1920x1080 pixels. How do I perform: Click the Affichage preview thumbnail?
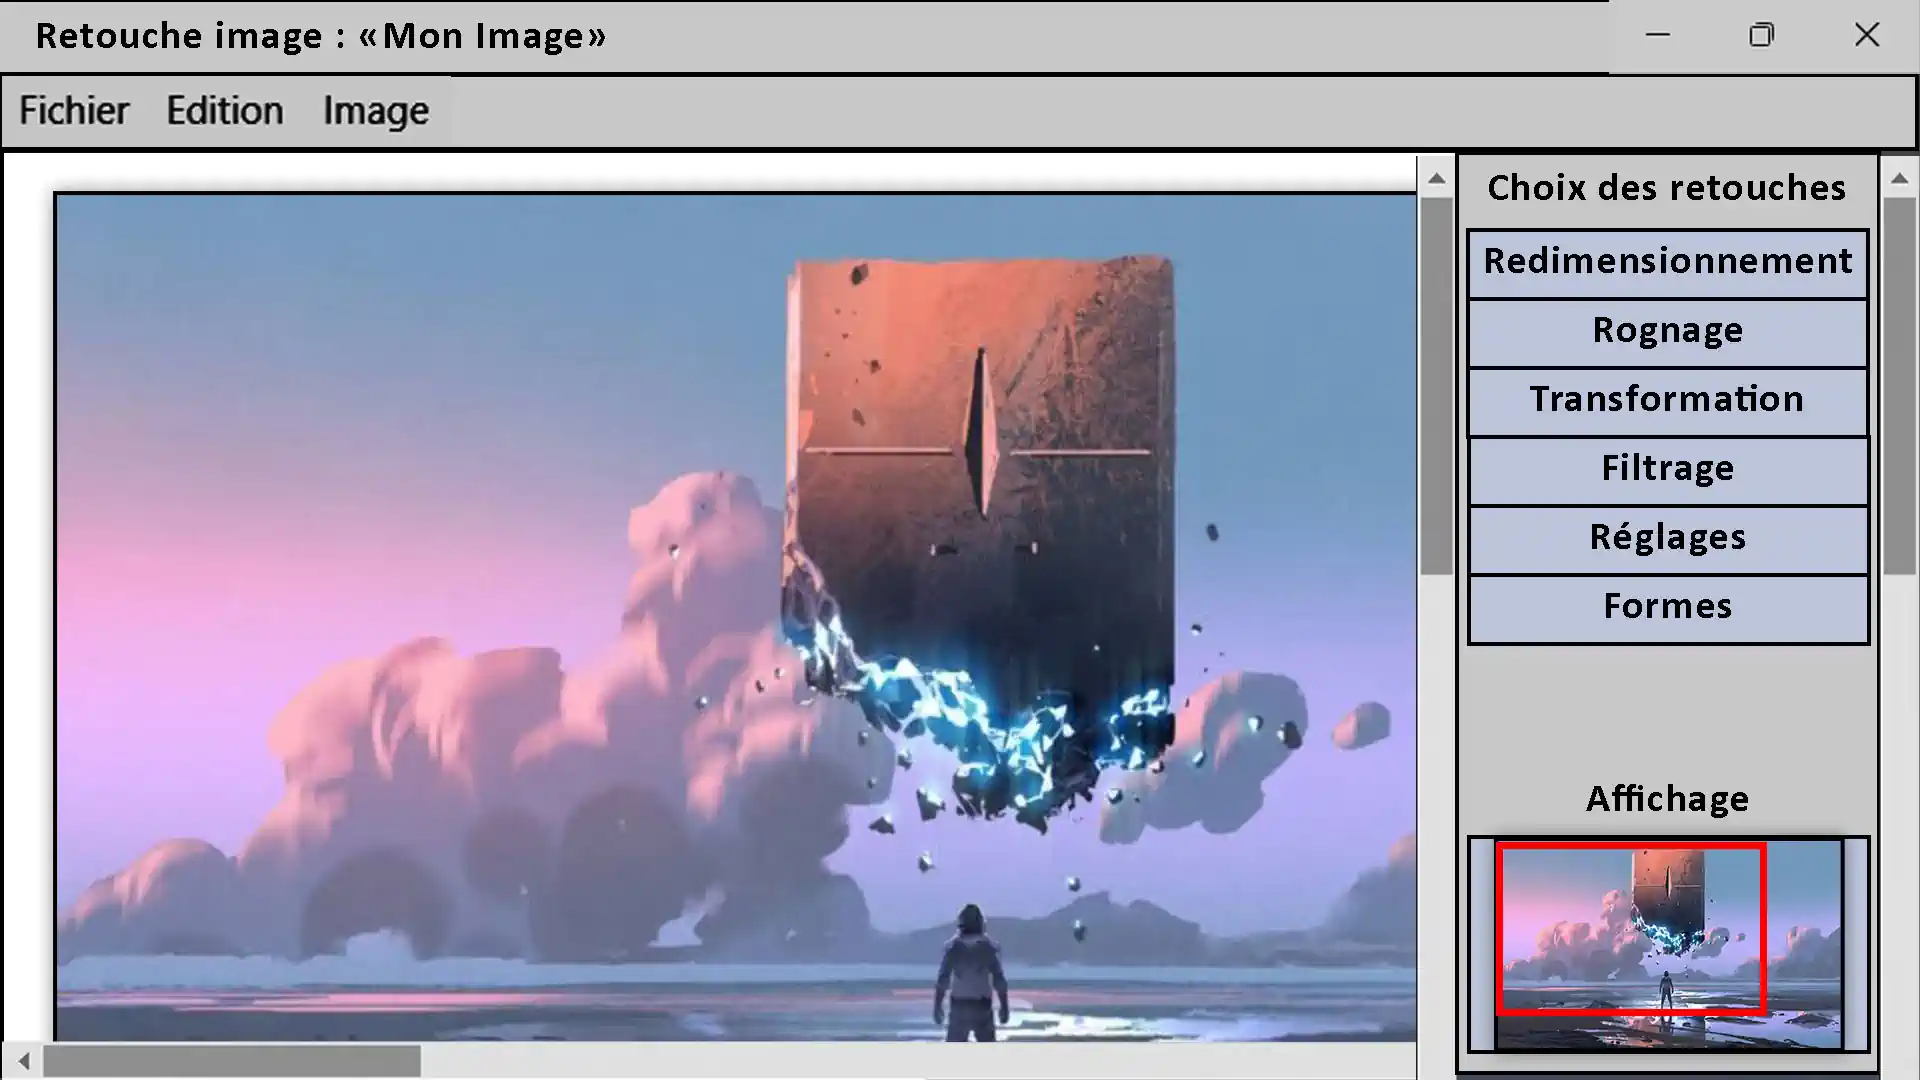point(1668,944)
